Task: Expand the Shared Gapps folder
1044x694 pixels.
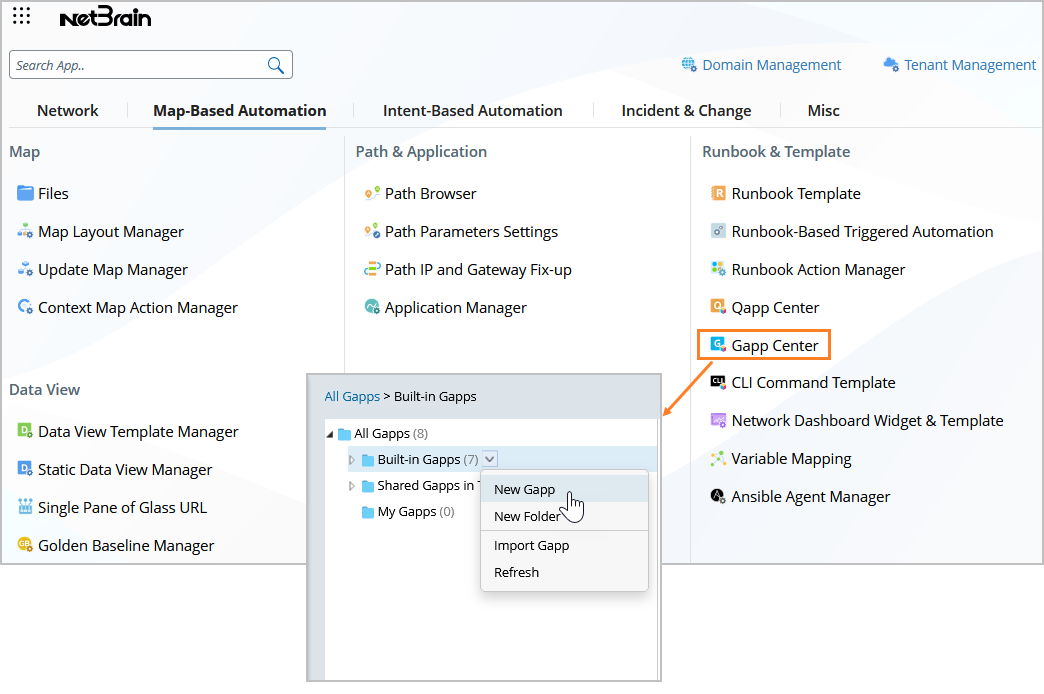Action: click(352, 486)
